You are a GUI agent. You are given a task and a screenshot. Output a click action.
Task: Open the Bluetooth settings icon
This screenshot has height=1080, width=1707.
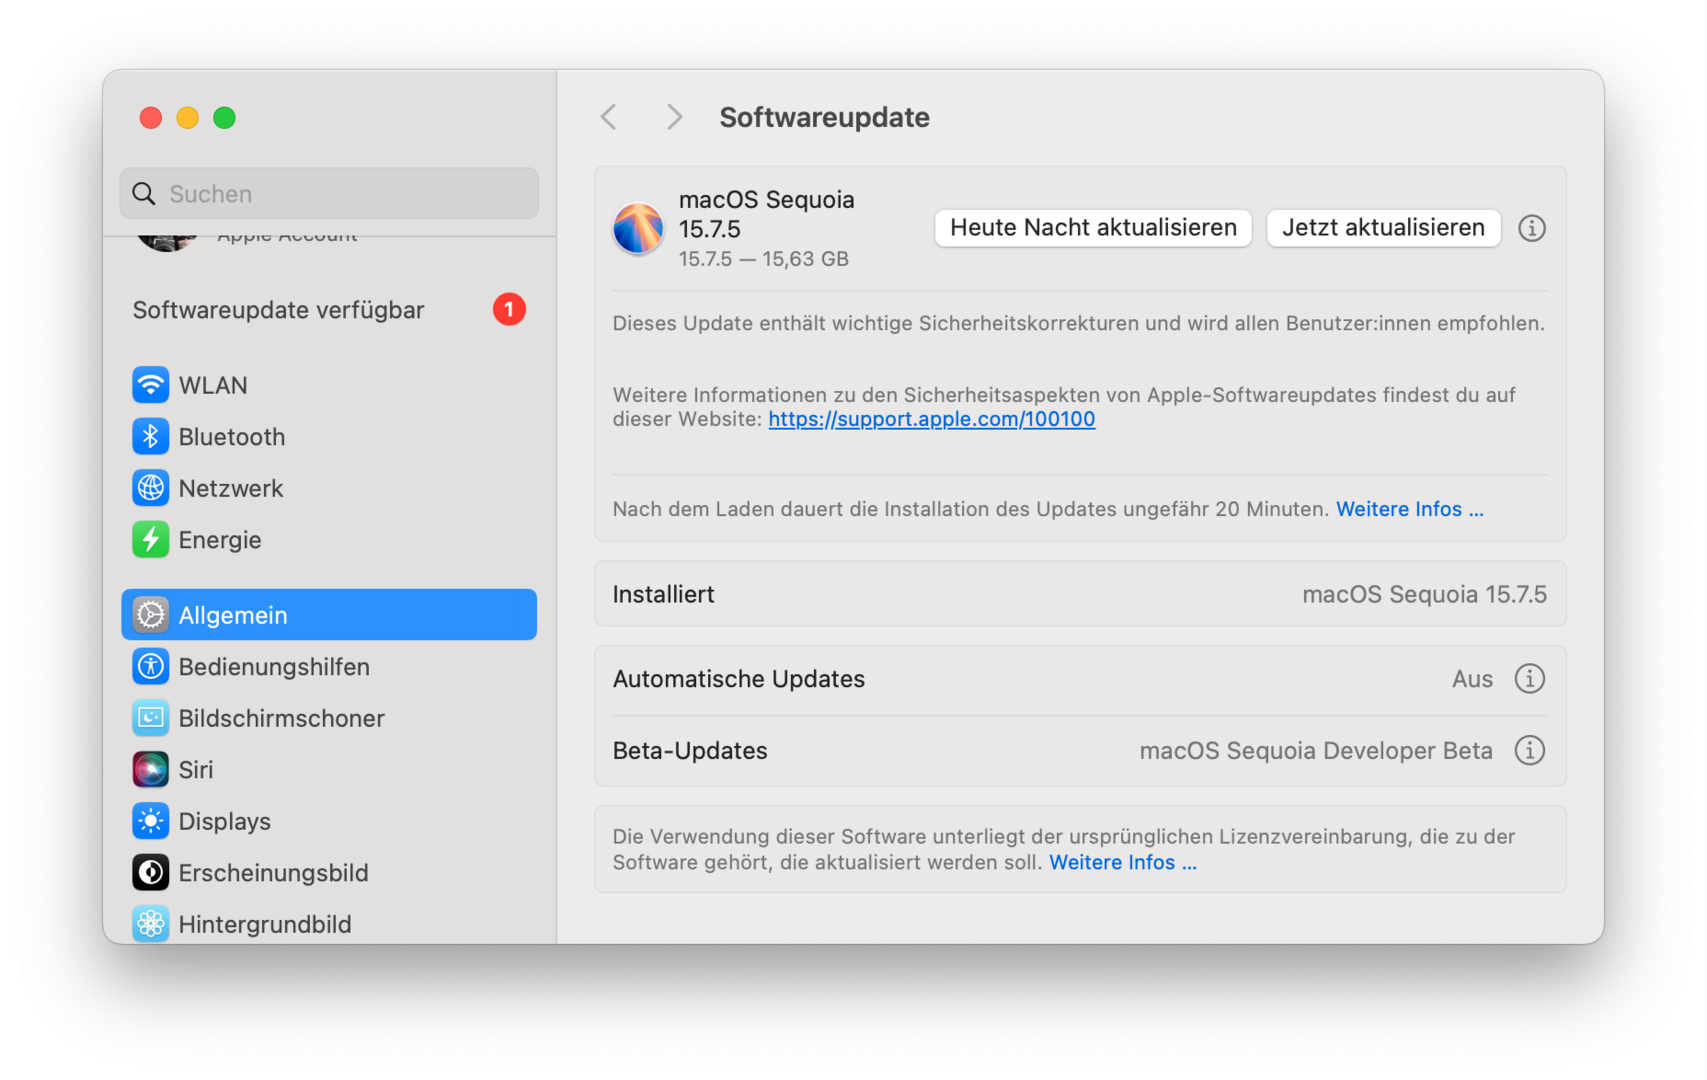(150, 437)
